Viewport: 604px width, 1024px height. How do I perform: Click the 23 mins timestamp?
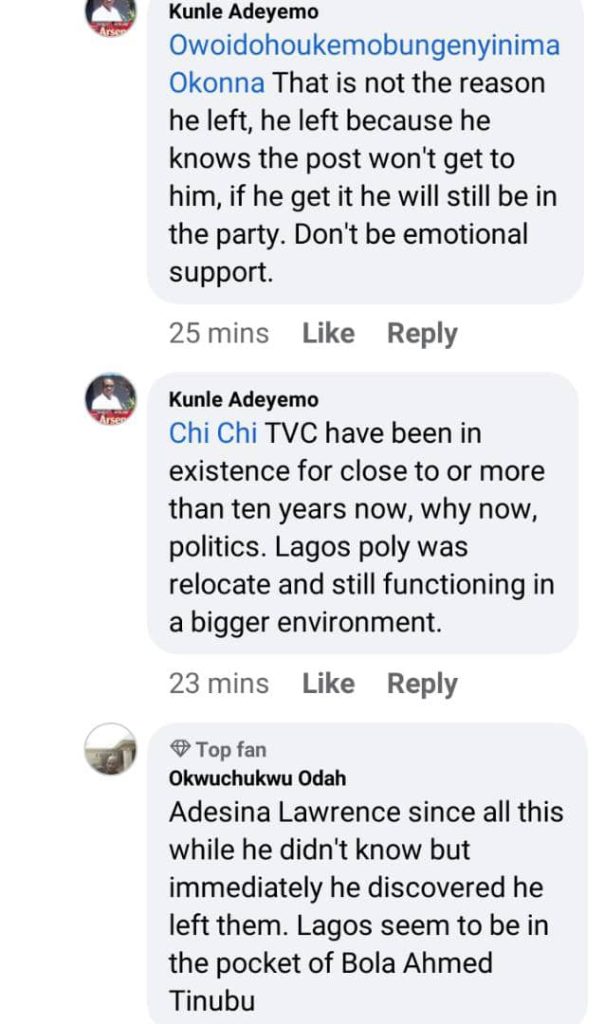(x=219, y=683)
